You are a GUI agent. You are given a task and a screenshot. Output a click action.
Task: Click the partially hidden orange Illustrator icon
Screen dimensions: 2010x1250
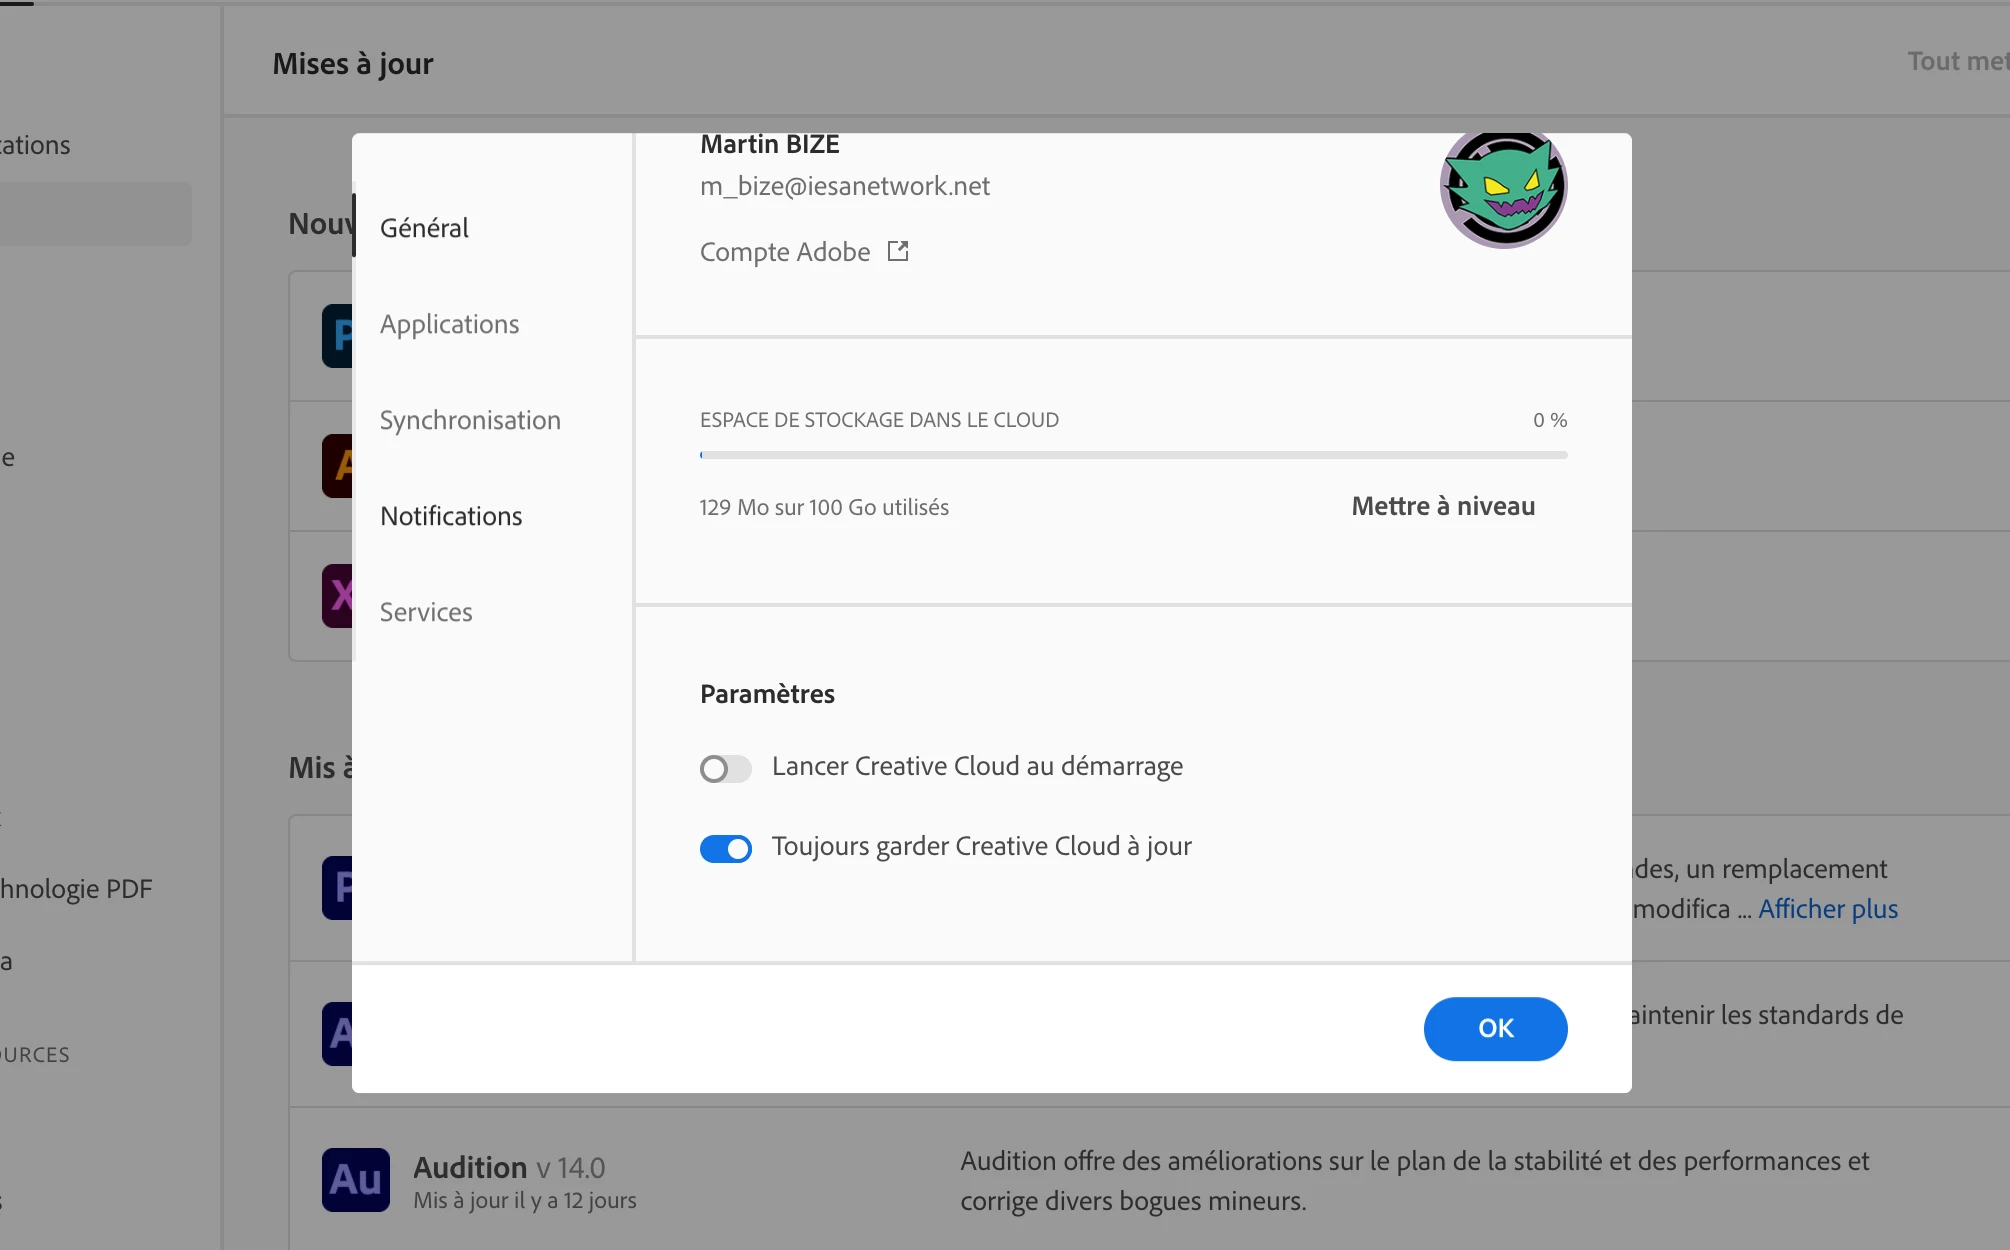(x=338, y=466)
